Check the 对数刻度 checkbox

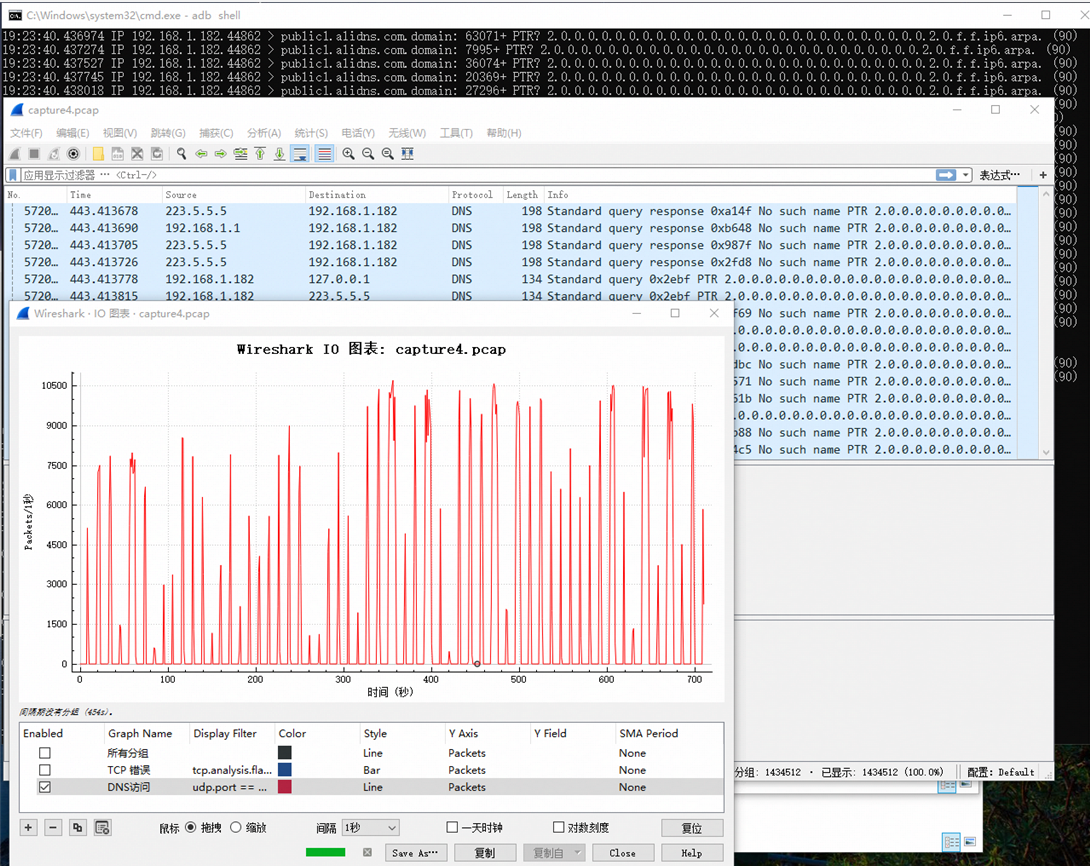point(558,828)
